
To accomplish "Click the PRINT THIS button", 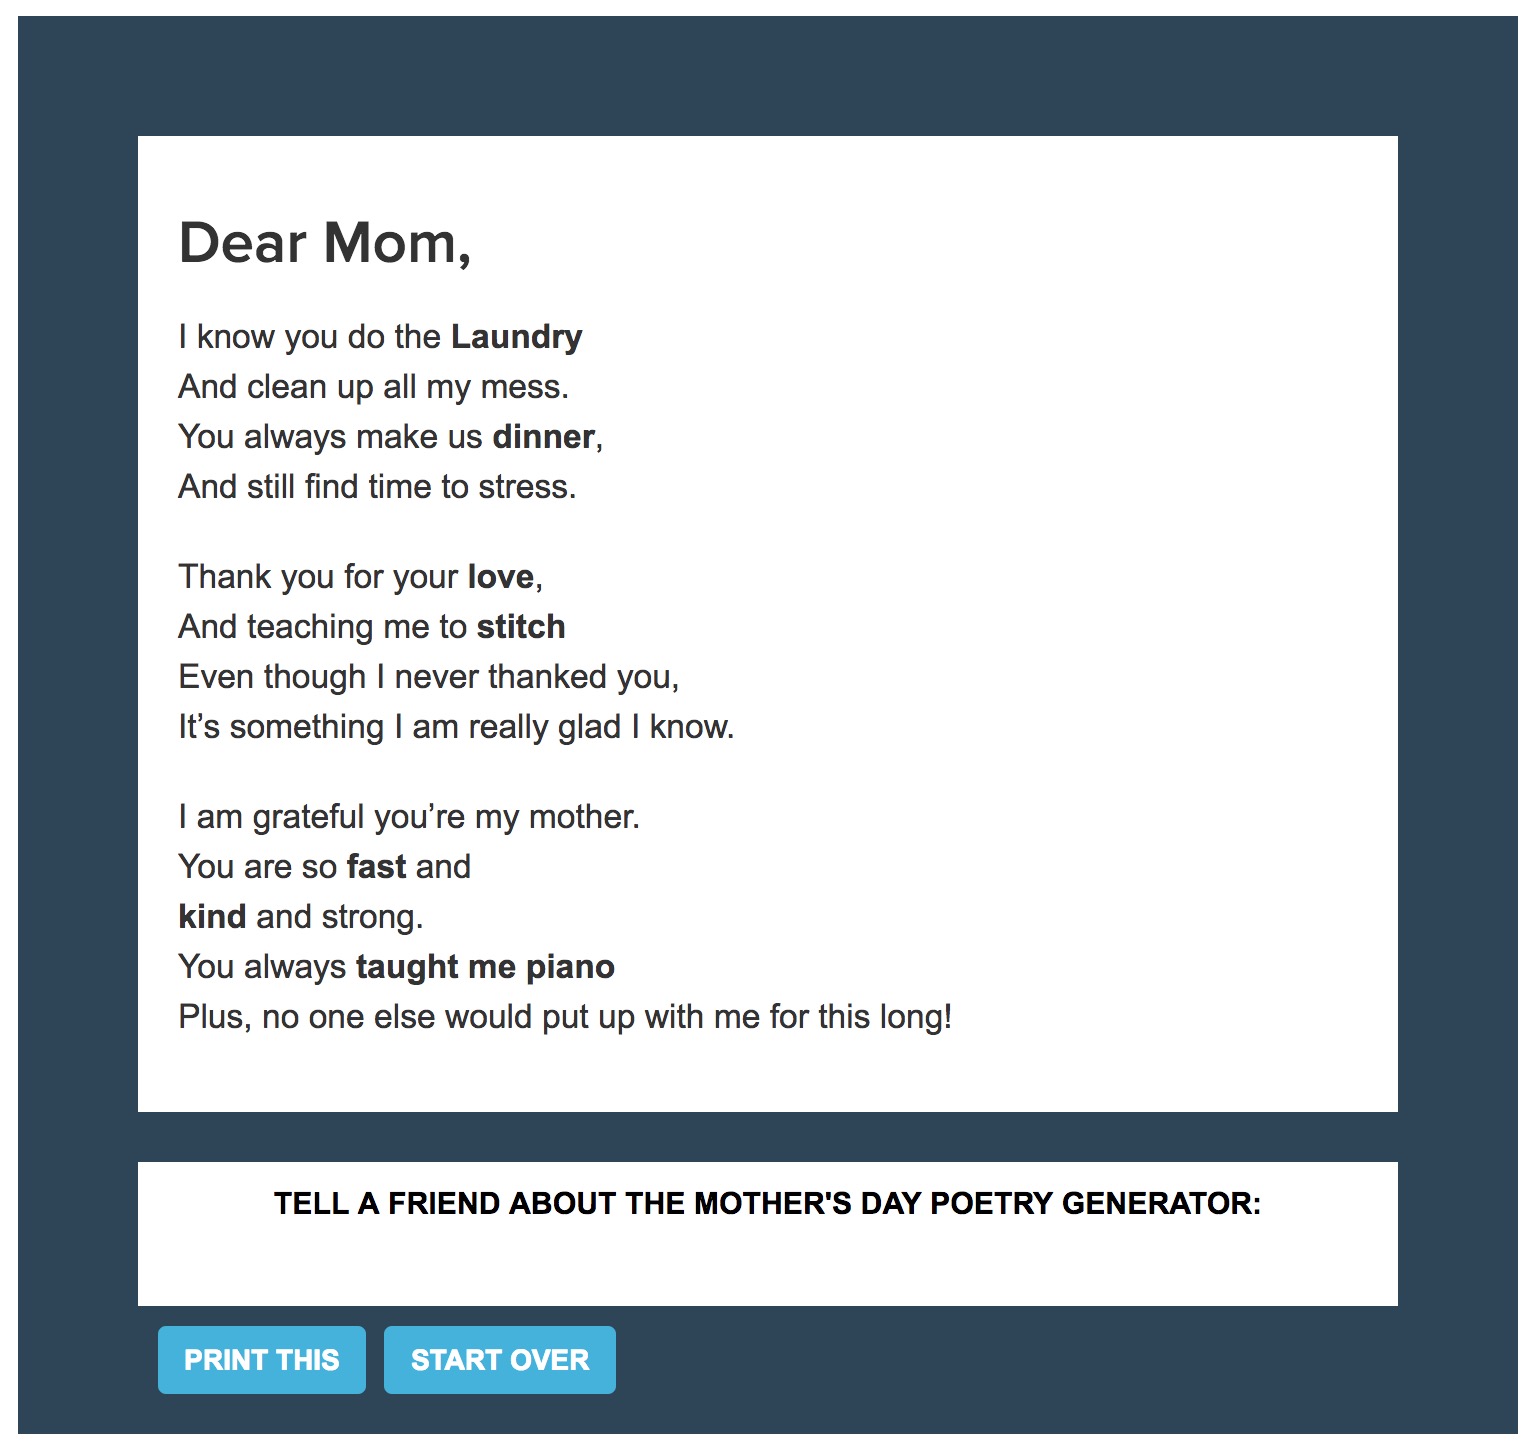I will coord(261,1360).
